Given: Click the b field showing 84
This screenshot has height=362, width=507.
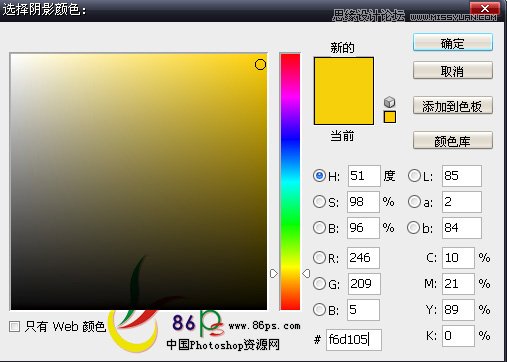Looking at the screenshot, I should pos(462,228).
